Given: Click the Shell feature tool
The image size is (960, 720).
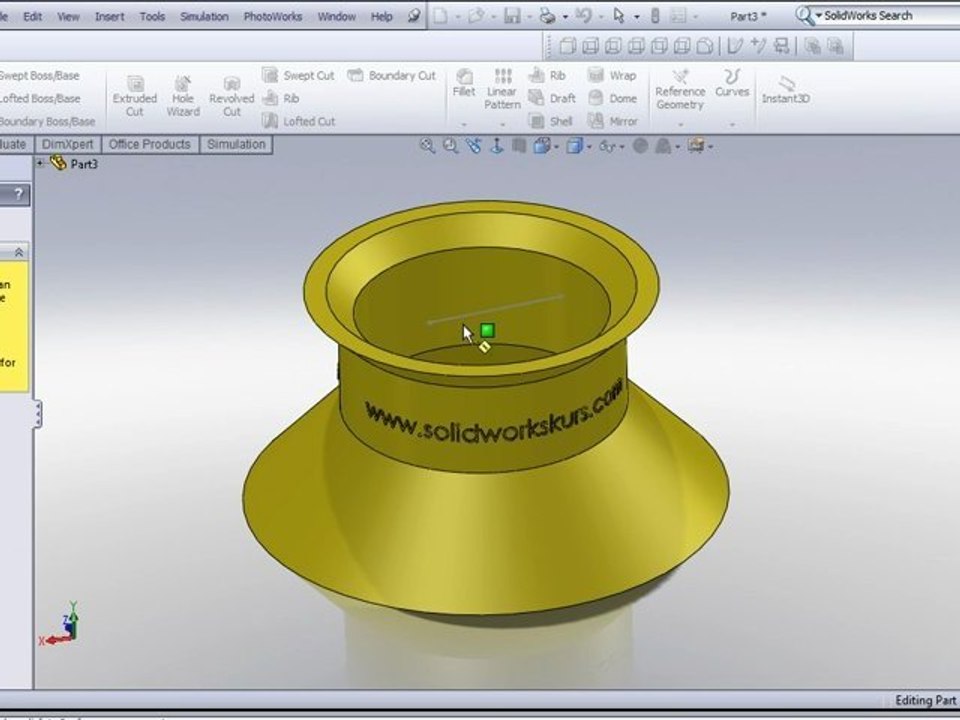Looking at the screenshot, I should tap(550, 121).
